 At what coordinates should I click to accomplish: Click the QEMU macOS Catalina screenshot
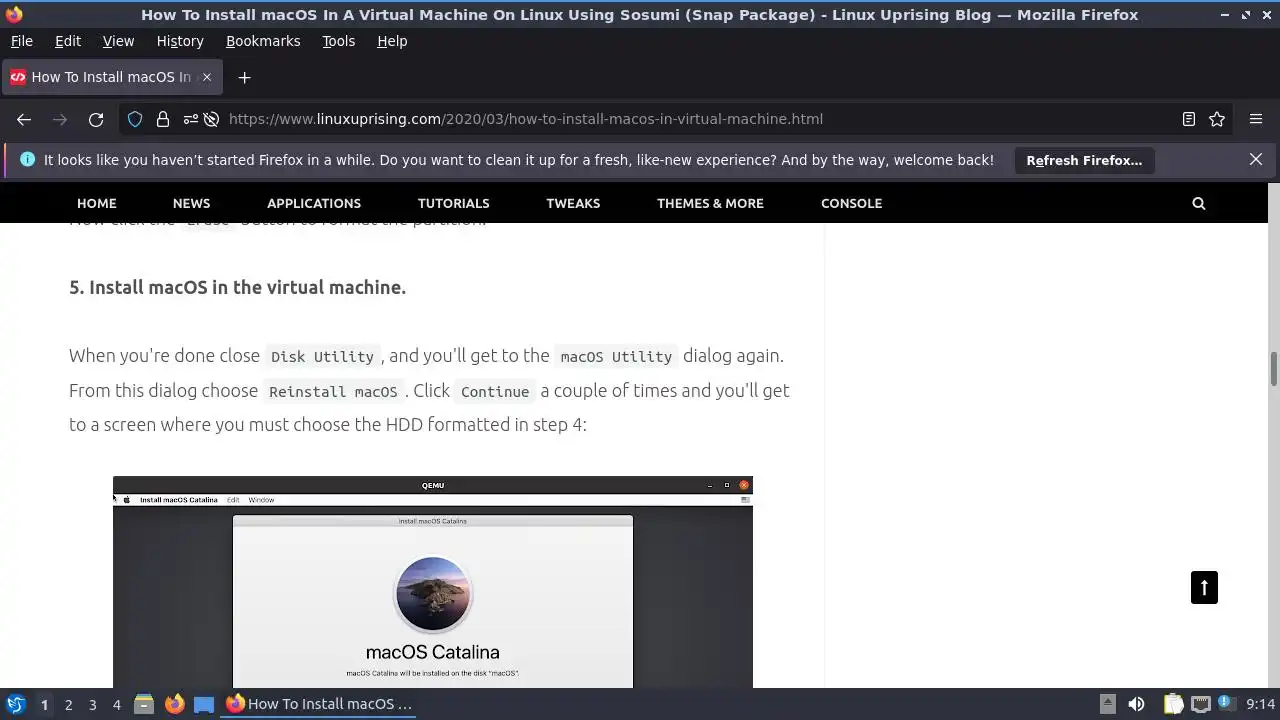pyautogui.click(x=433, y=582)
